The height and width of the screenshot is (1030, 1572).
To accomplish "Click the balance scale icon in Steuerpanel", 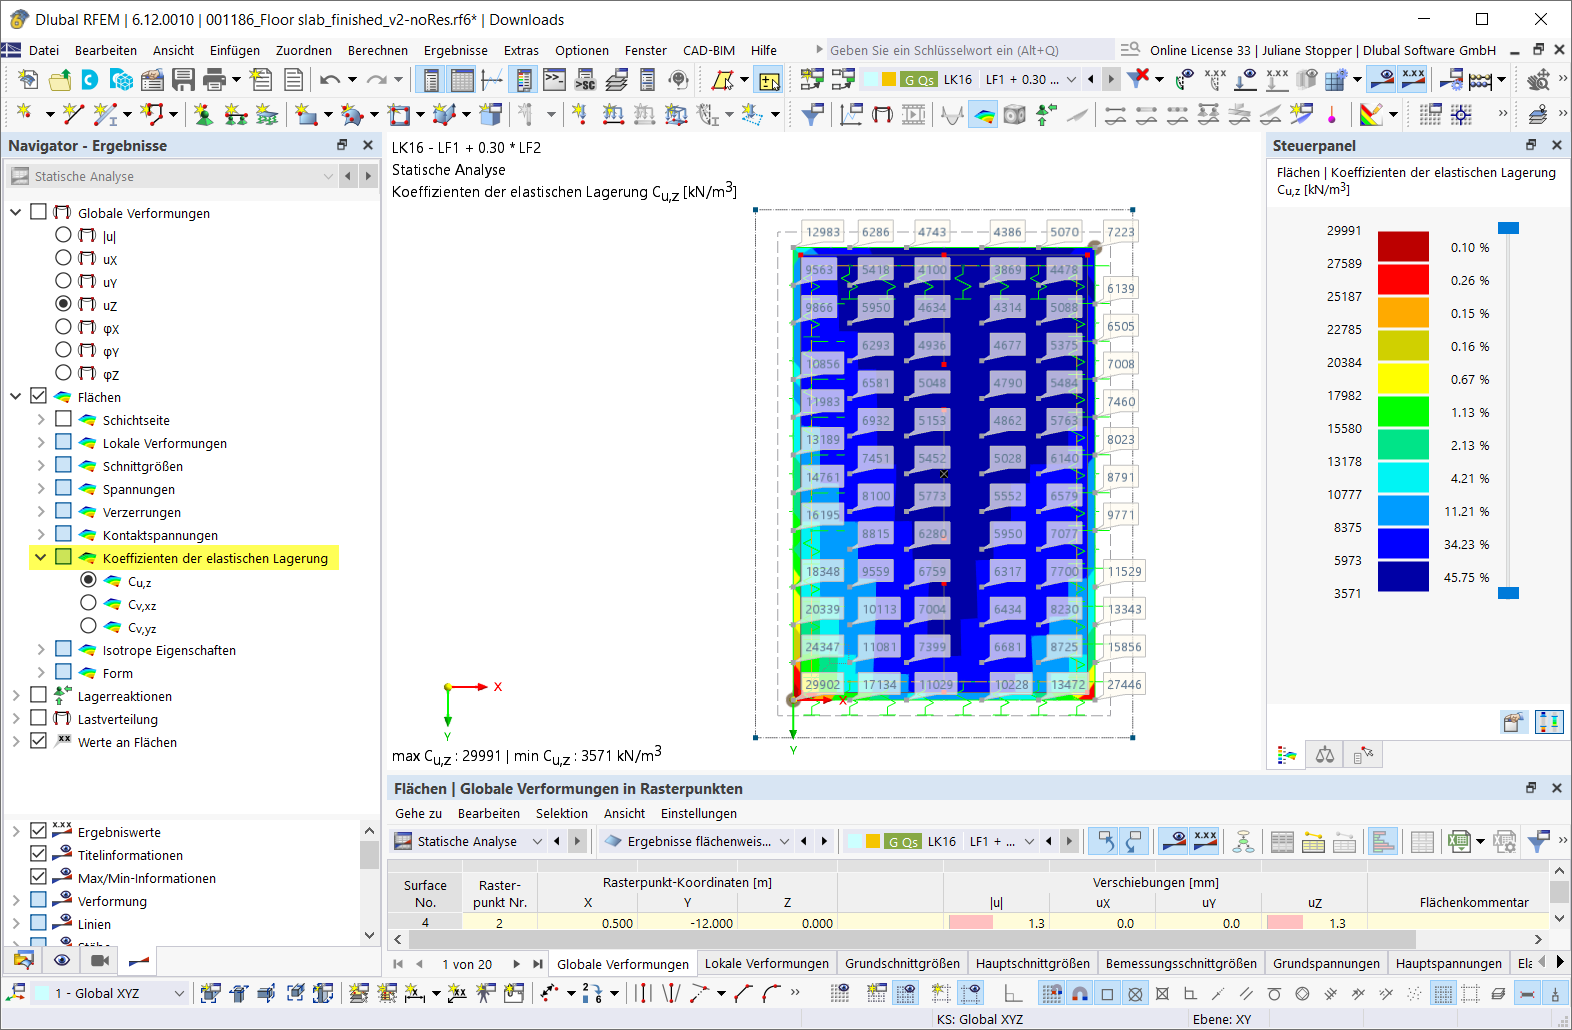I will click(1324, 755).
